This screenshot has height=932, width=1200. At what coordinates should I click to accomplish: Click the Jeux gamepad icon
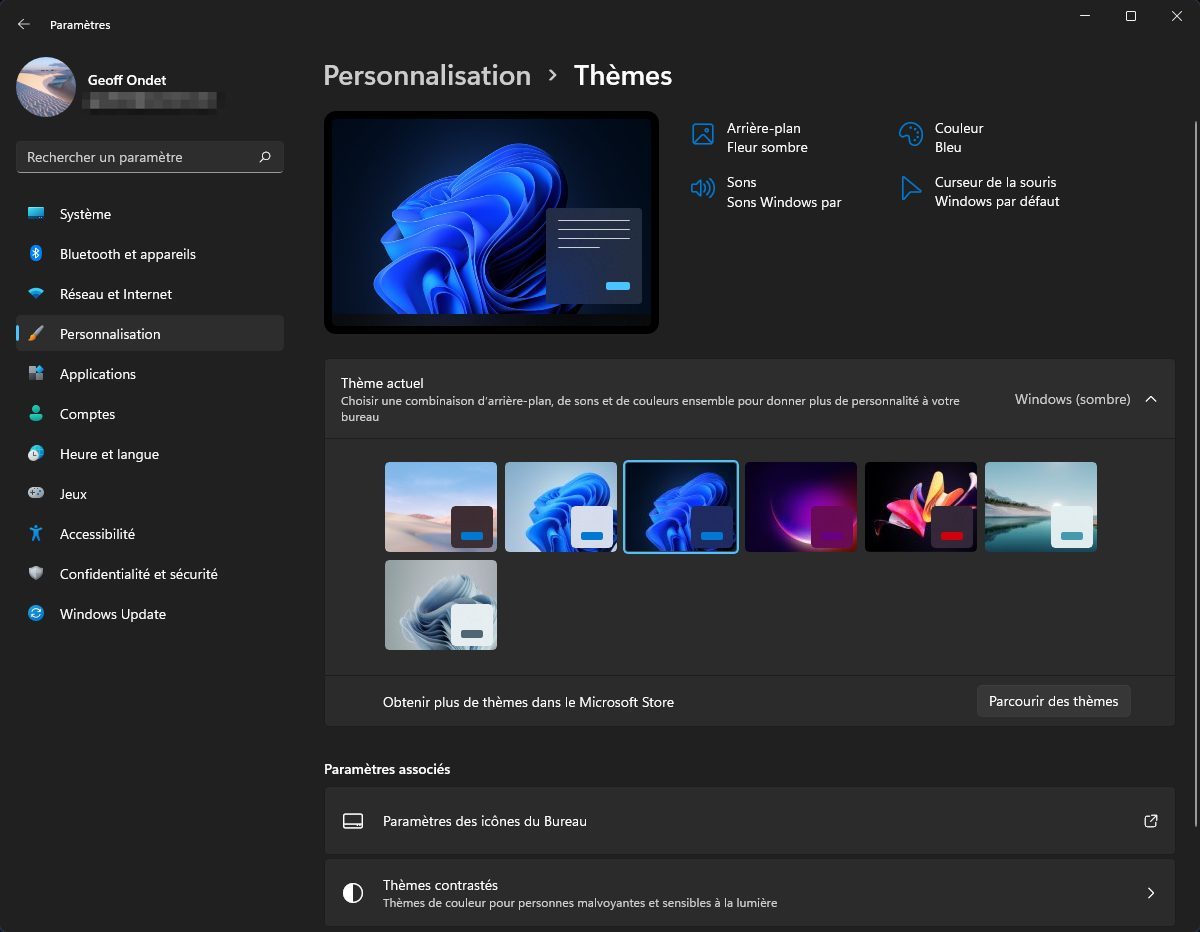coord(36,494)
